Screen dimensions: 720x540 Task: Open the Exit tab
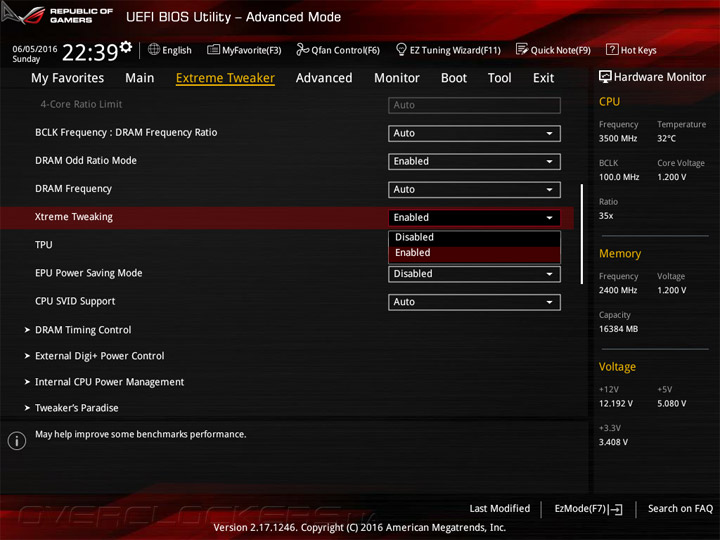coord(544,78)
